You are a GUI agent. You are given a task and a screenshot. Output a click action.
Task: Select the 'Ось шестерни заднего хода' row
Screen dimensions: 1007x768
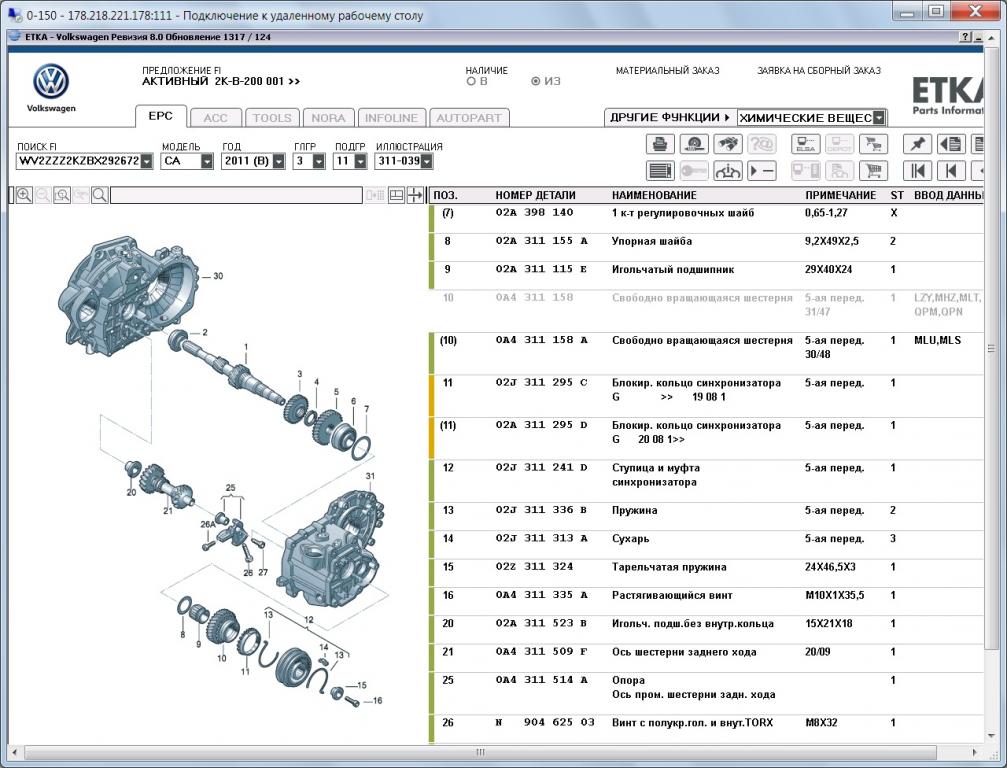(706, 658)
